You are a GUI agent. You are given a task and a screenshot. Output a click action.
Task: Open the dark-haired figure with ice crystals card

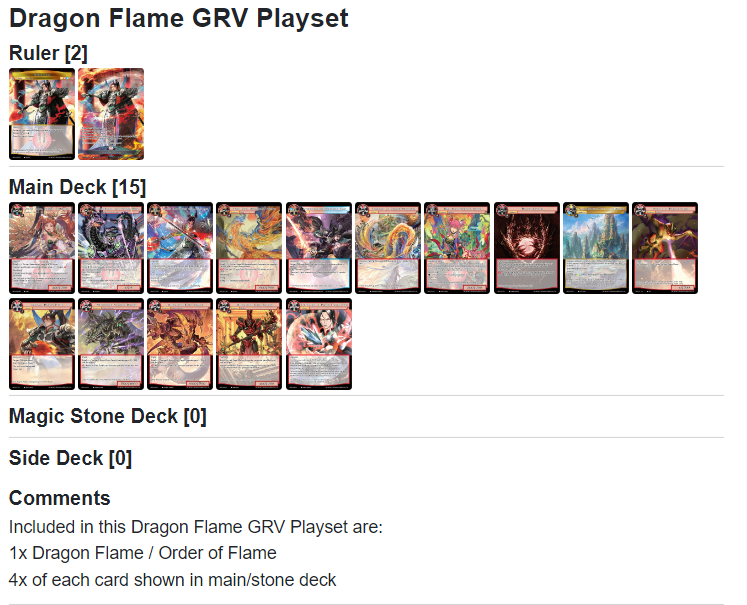point(319,344)
